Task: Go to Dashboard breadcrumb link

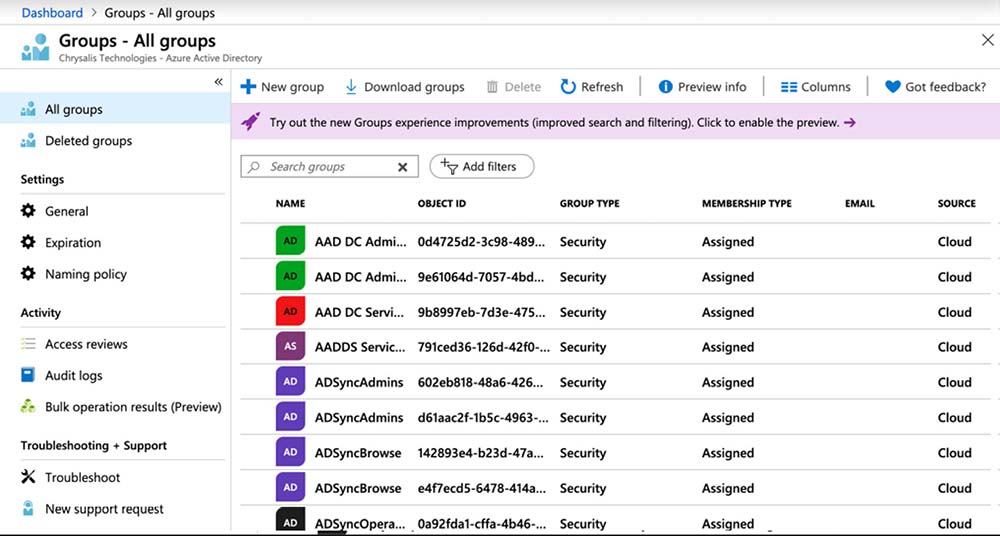Action: click(52, 13)
